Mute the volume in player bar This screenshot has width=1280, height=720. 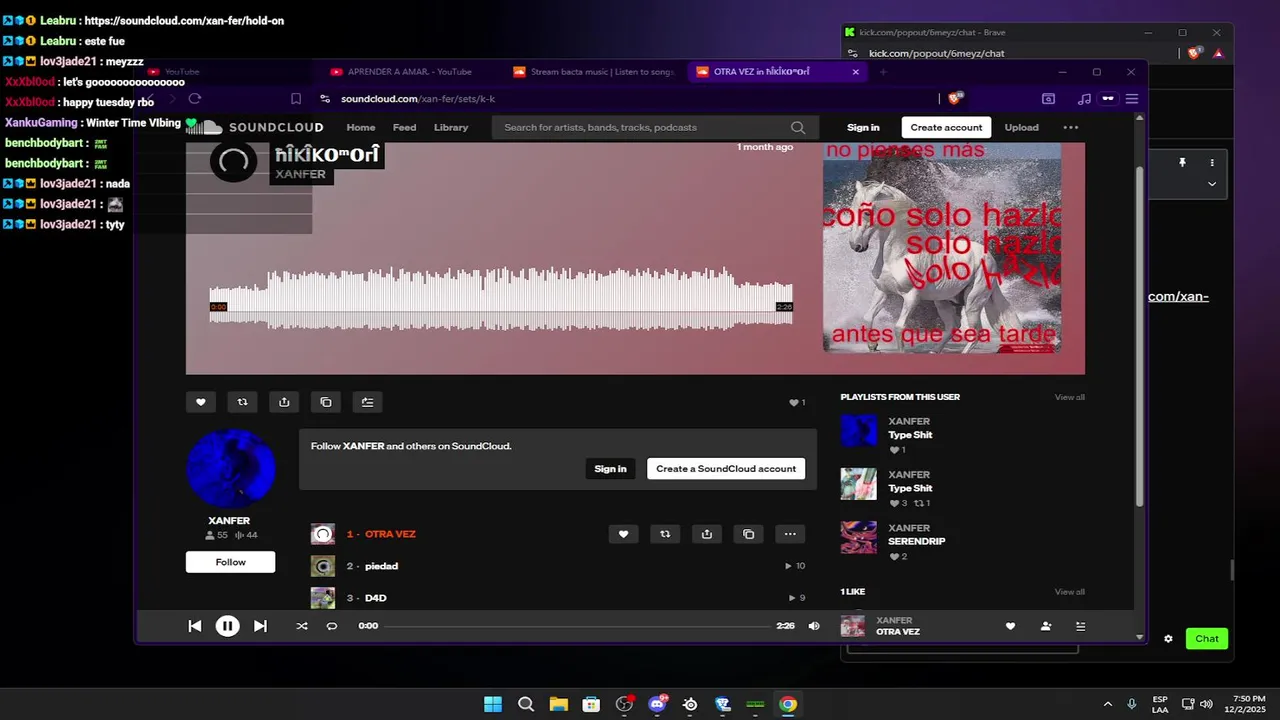[x=814, y=626]
